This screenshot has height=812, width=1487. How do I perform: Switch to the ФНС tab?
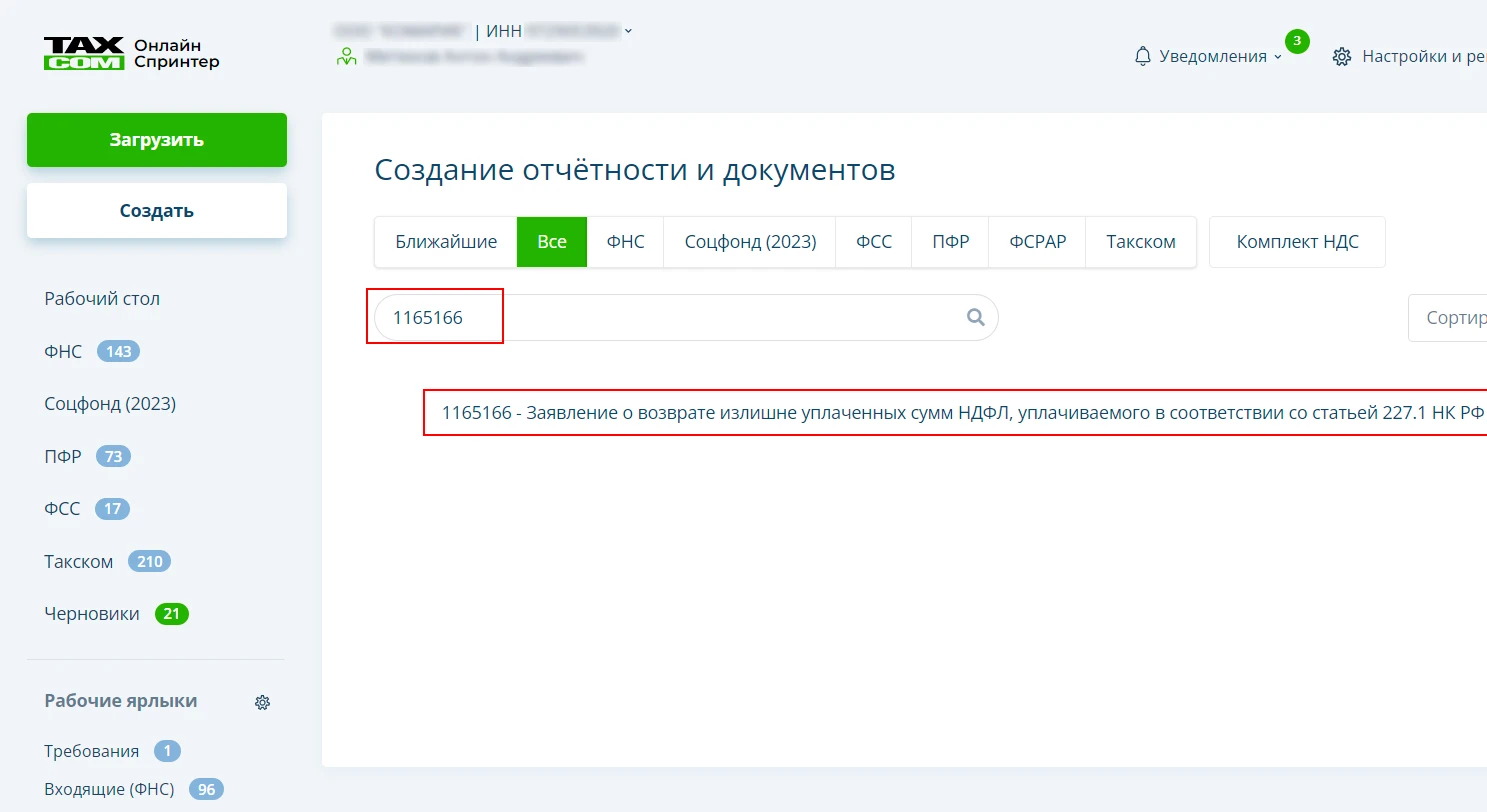tap(625, 242)
